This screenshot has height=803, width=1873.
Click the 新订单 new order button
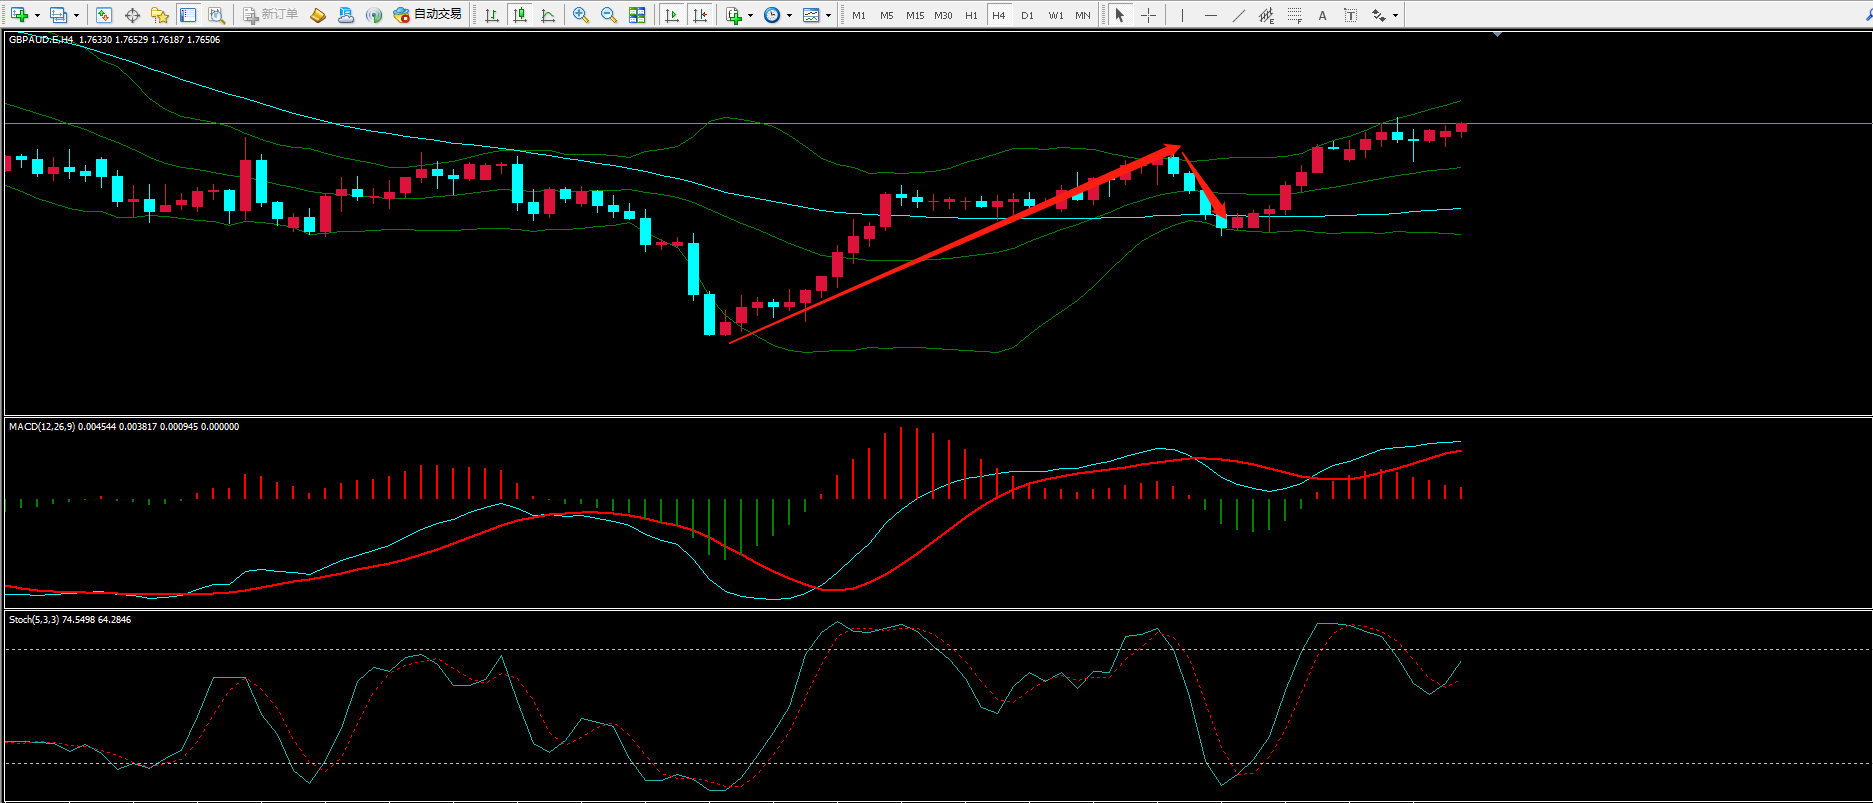(x=271, y=15)
